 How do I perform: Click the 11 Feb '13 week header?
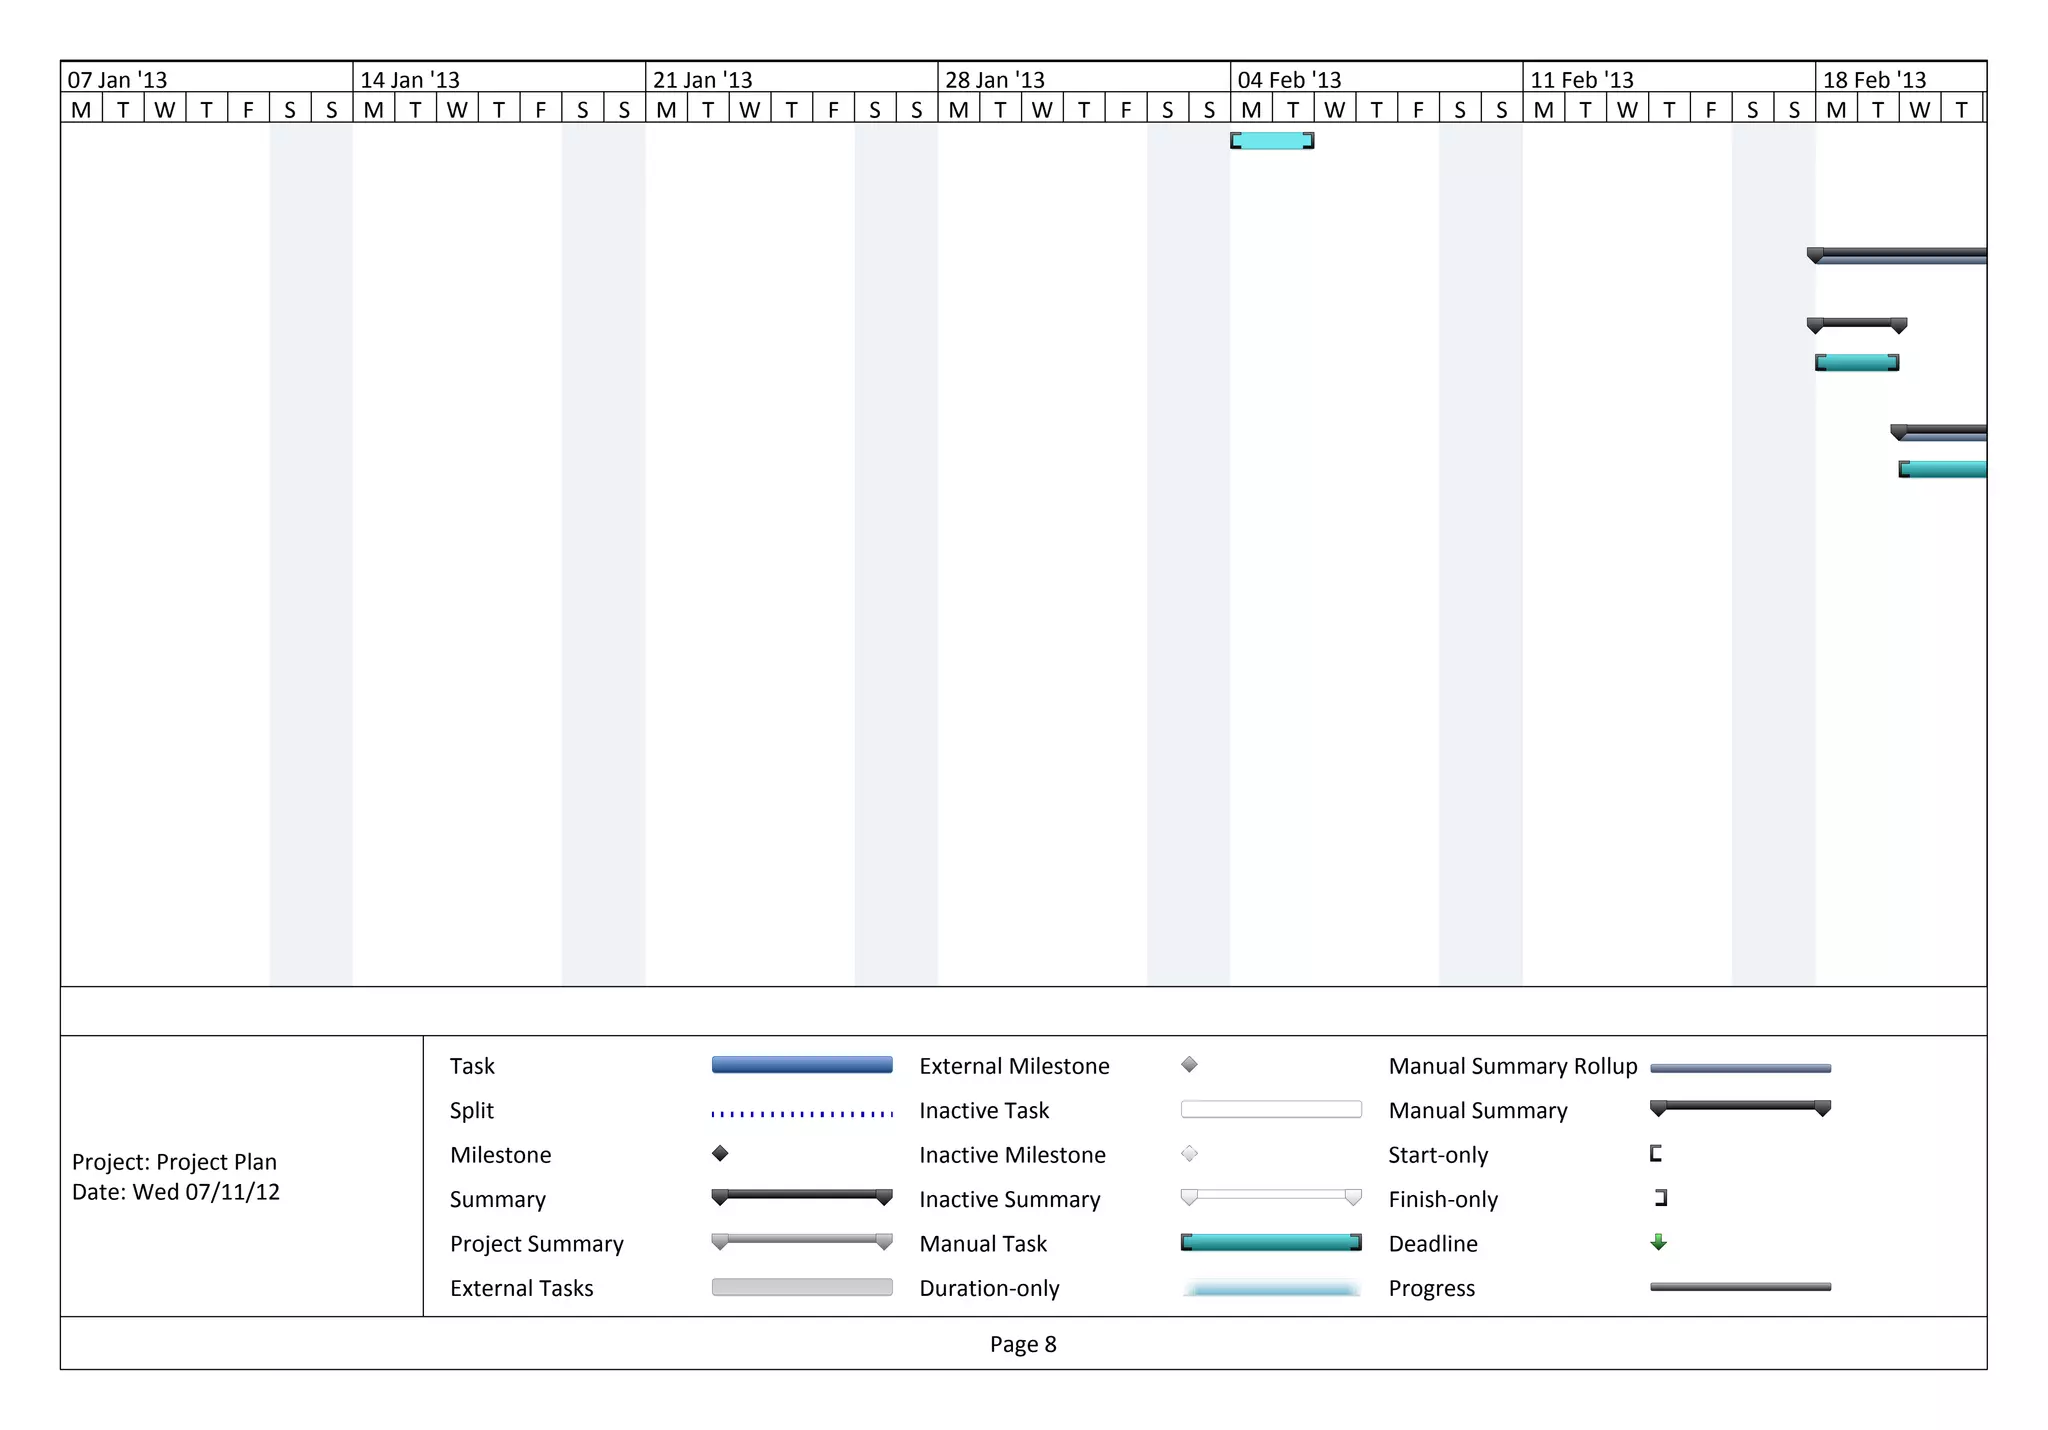tap(1582, 79)
